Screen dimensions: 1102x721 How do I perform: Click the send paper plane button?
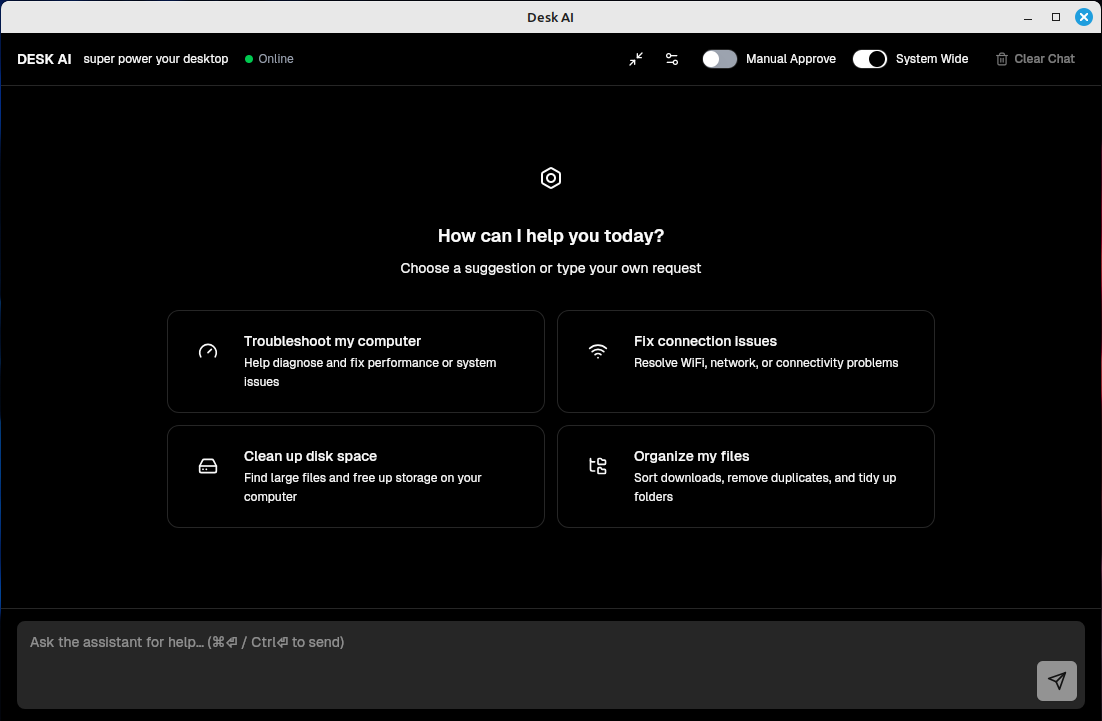point(1057,680)
